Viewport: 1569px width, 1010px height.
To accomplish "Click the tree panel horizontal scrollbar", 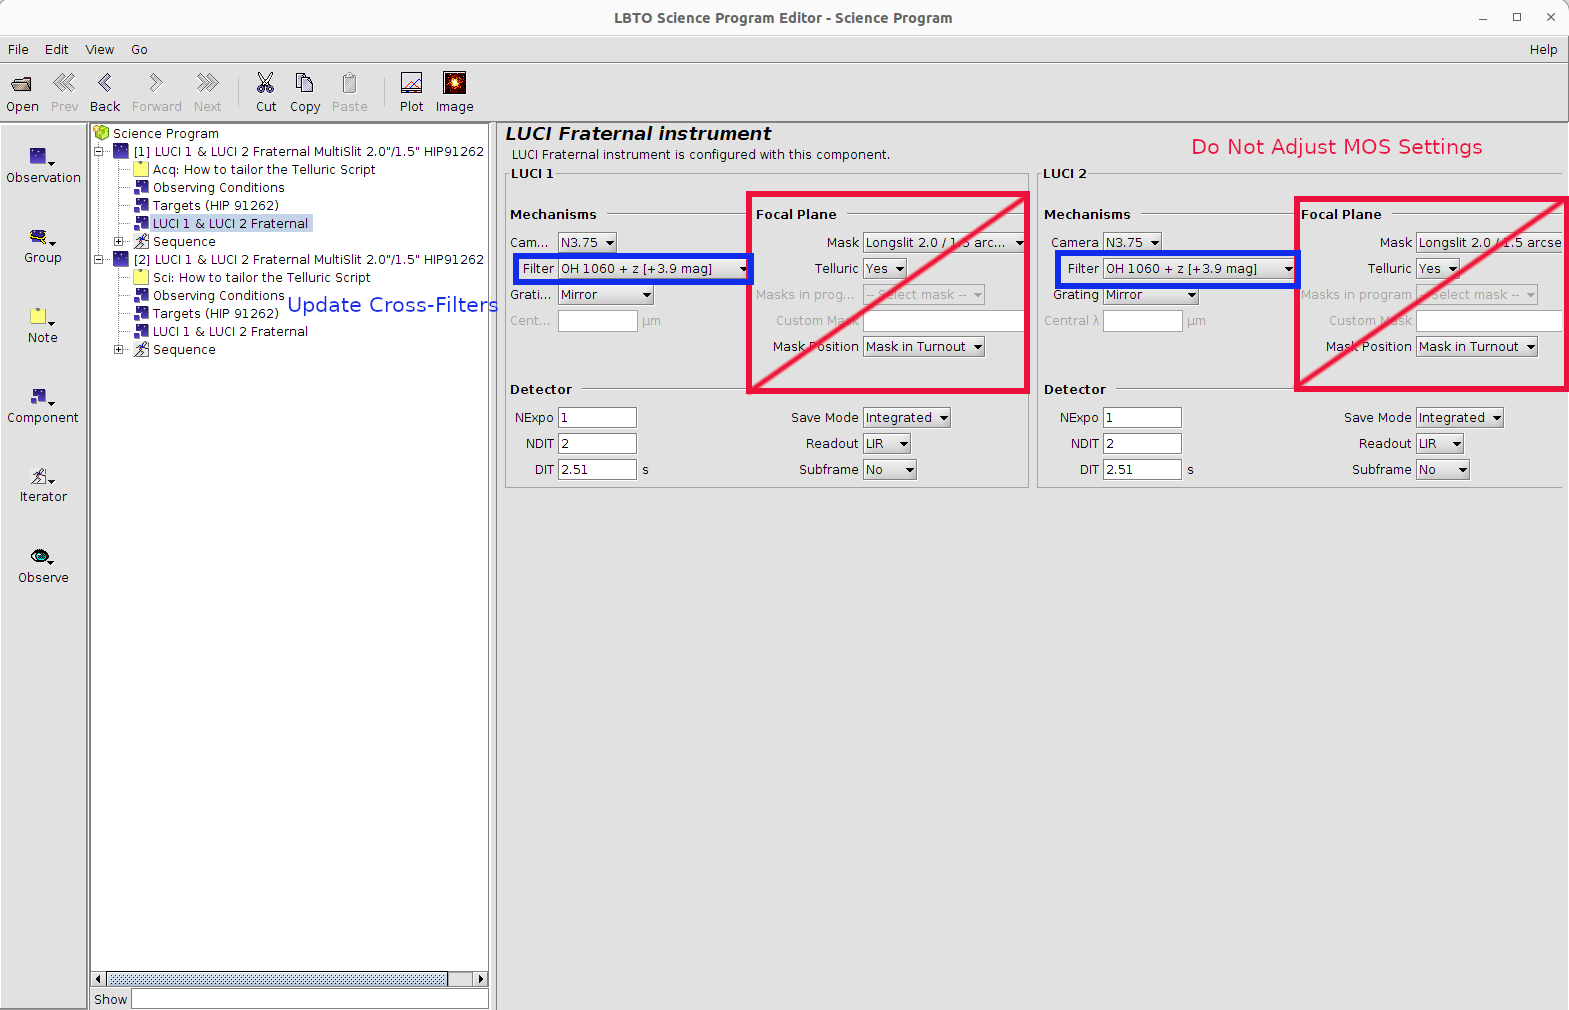I will coord(277,979).
